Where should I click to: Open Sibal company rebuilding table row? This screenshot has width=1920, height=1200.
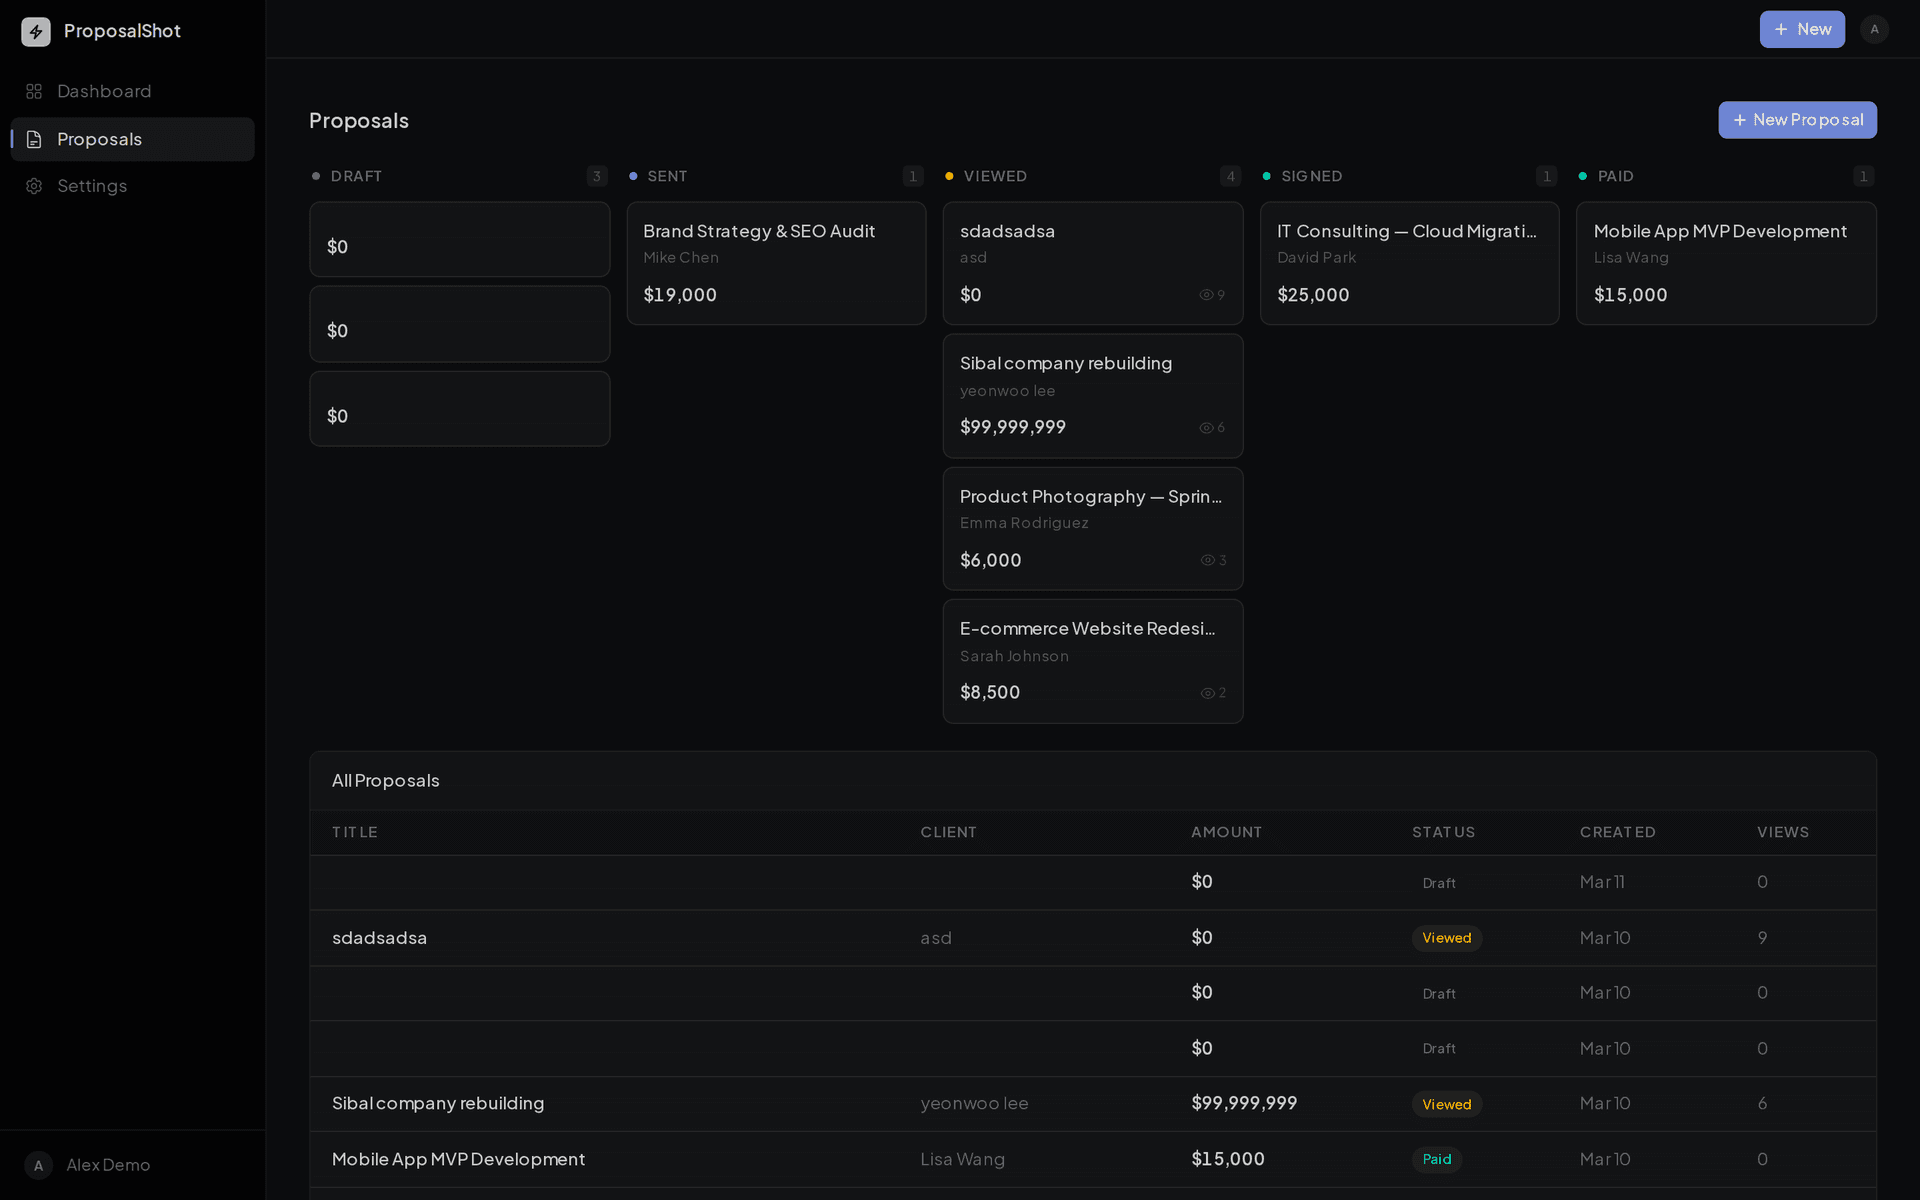pos(438,1103)
